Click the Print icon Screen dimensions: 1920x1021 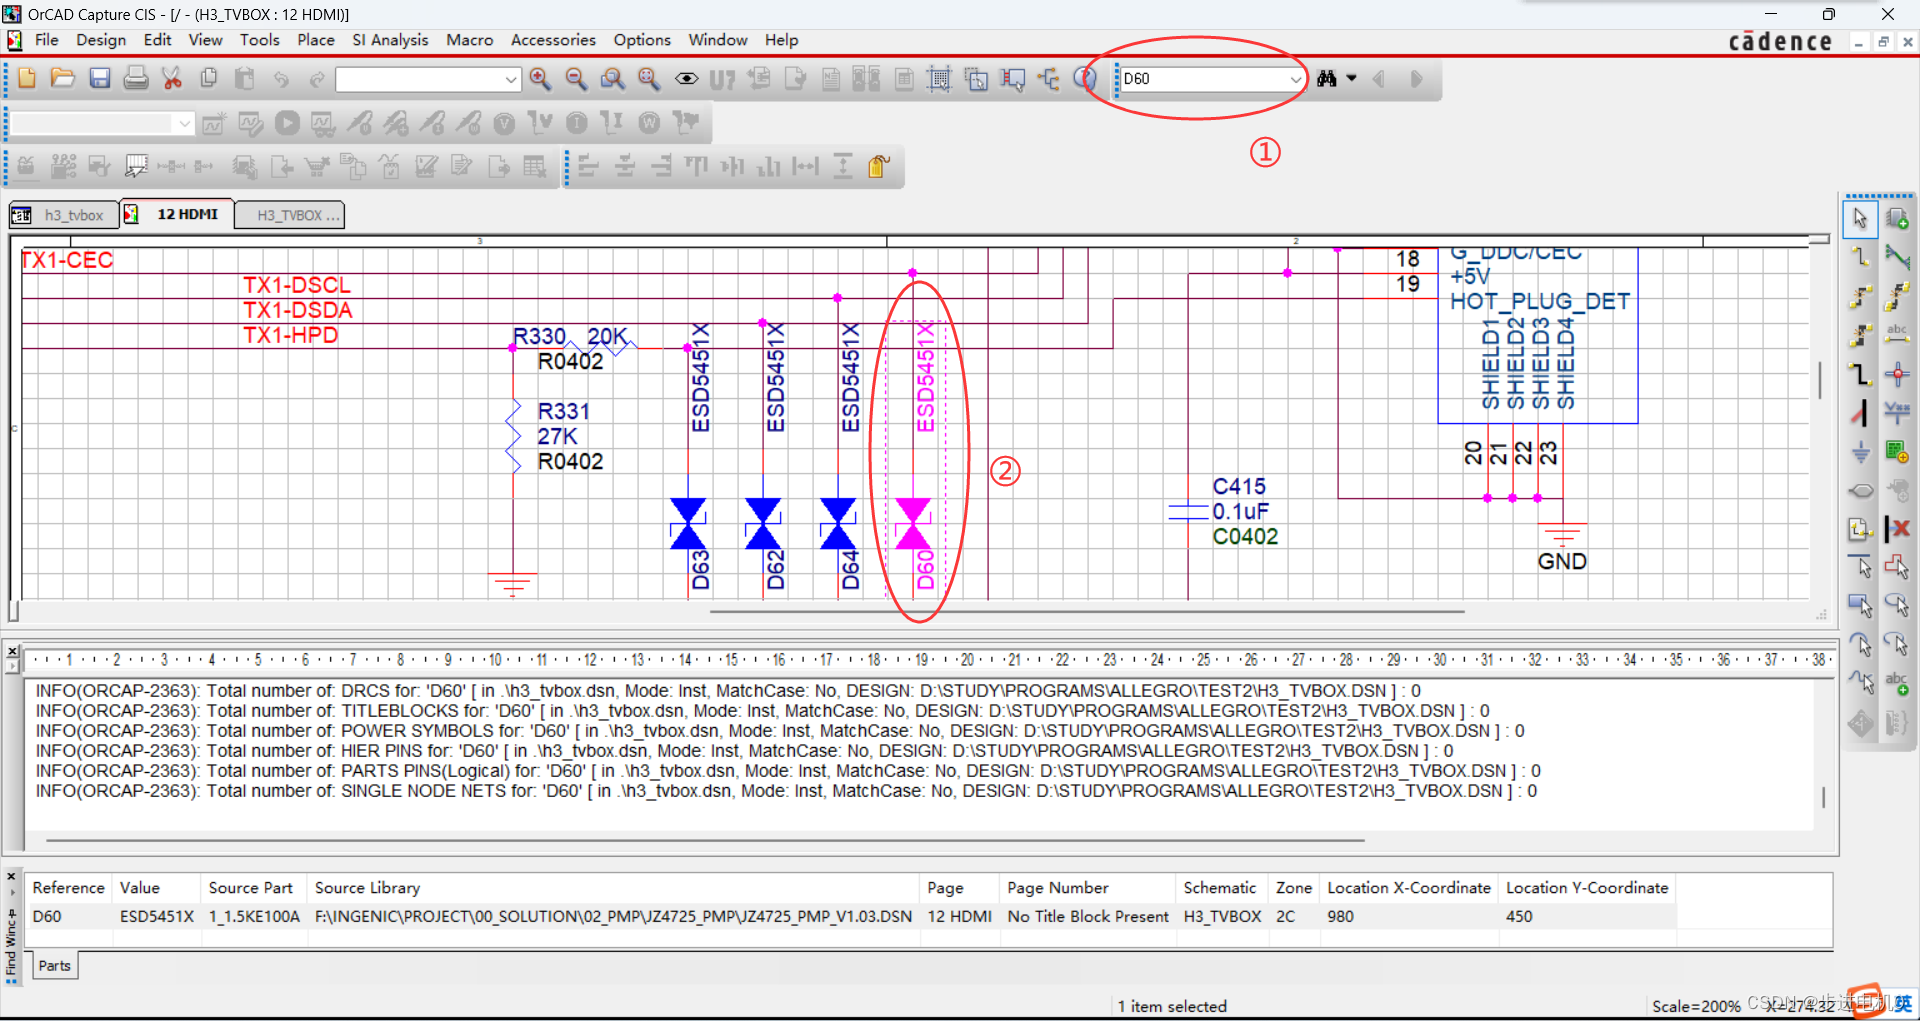point(136,79)
